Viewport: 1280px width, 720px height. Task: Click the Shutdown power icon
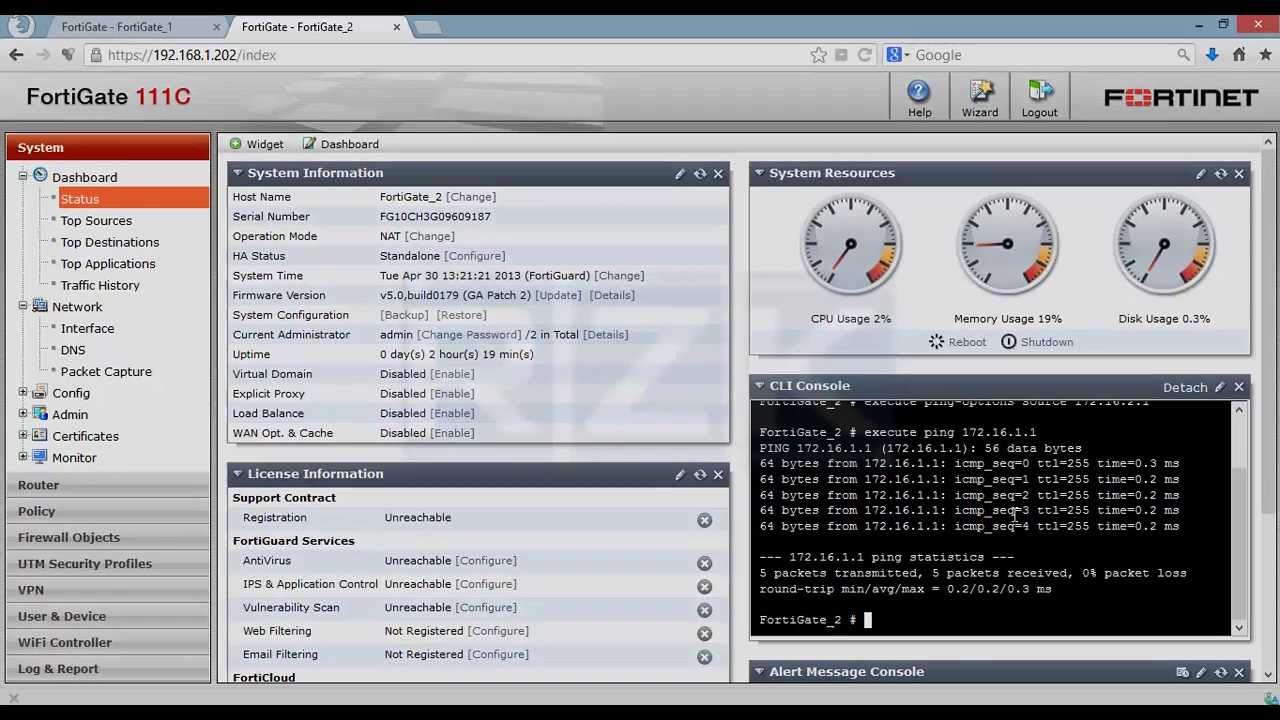(1009, 342)
